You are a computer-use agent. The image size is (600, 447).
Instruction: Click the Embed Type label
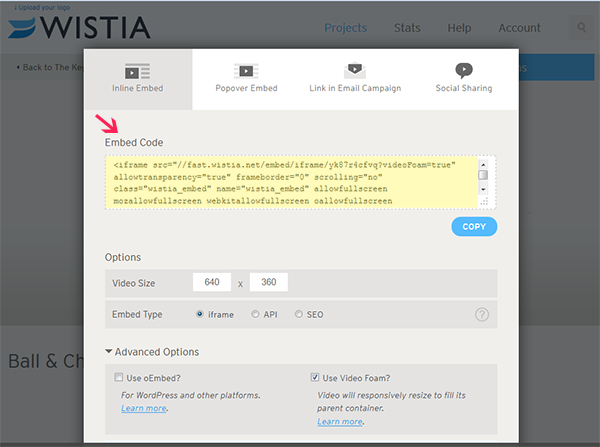(x=137, y=315)
